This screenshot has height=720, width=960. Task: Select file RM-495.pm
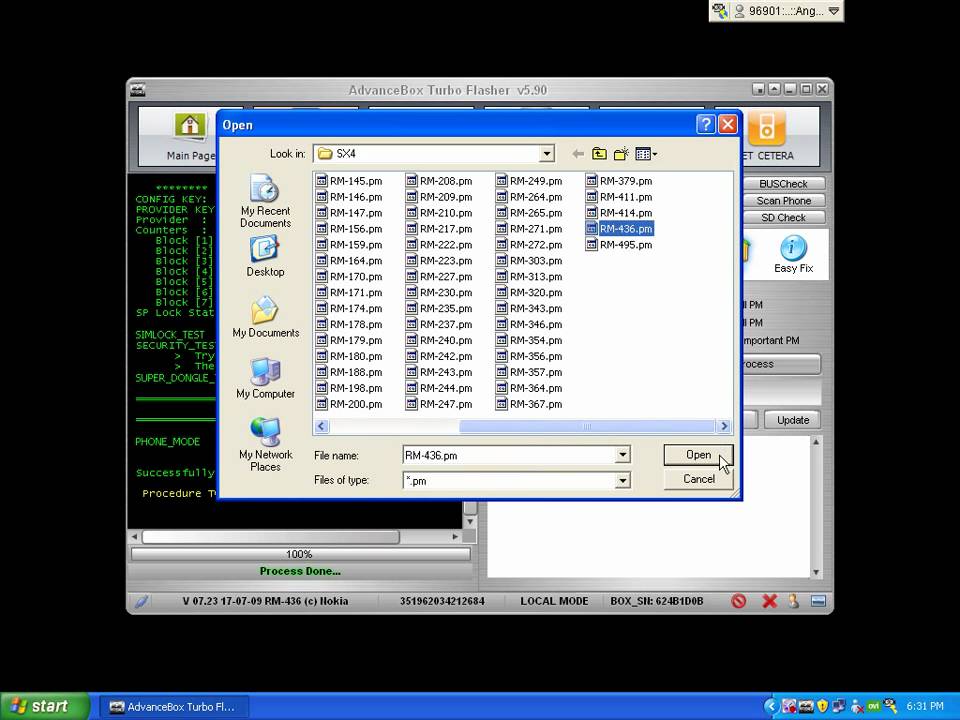pos(619,245)
